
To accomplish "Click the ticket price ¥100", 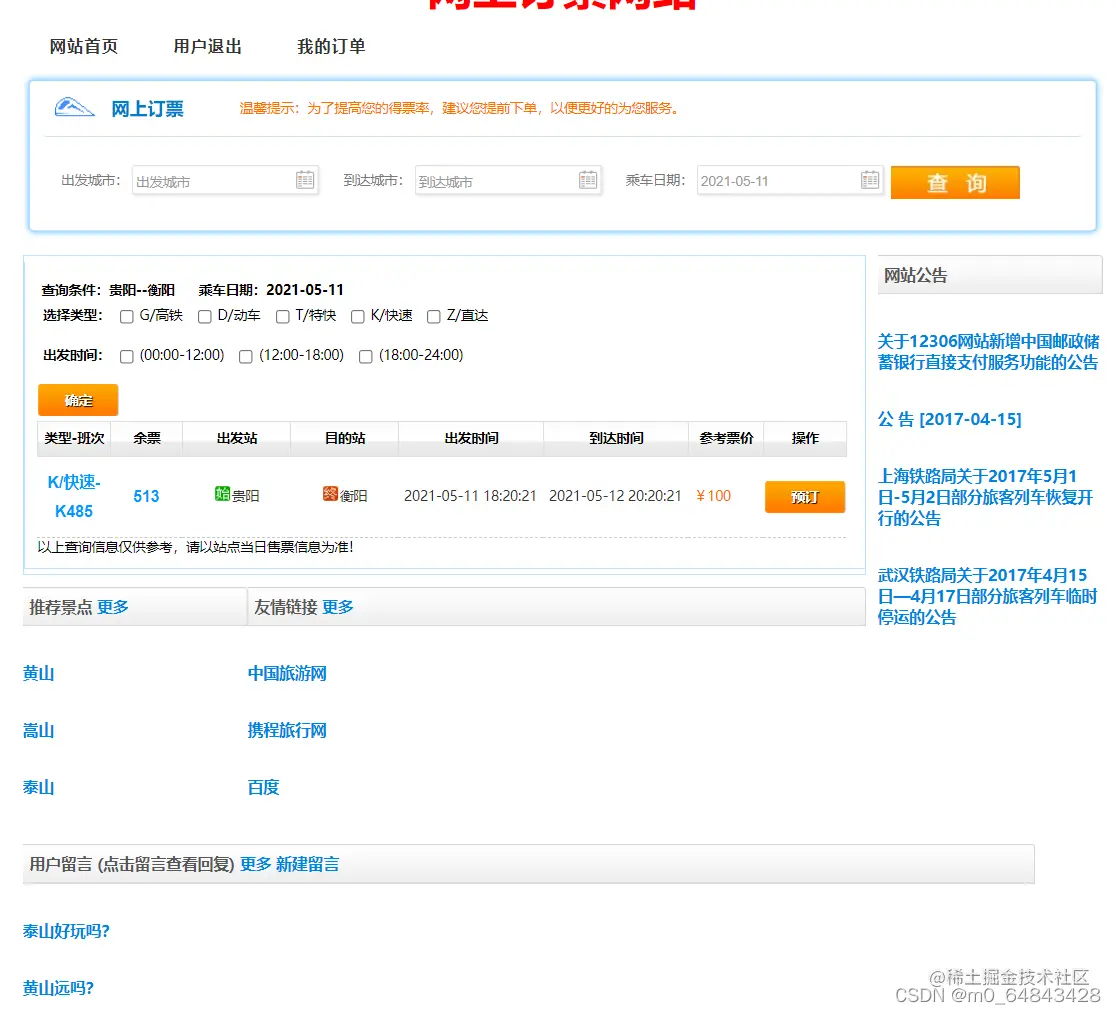I will (x=714, y=496).
